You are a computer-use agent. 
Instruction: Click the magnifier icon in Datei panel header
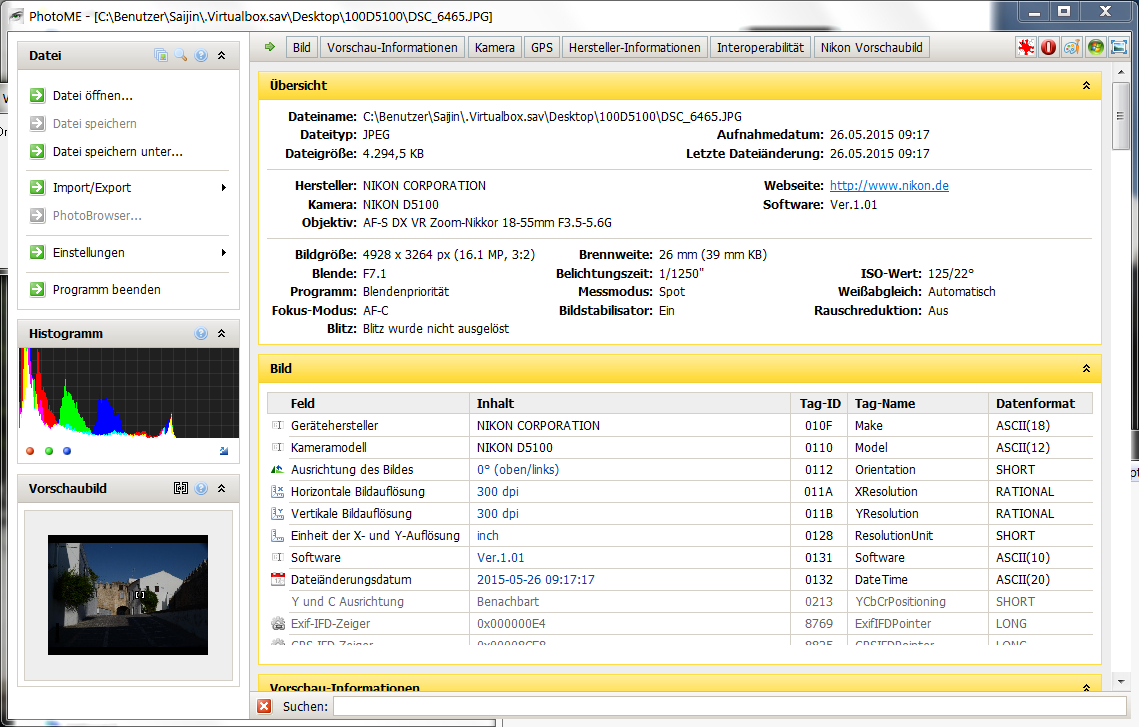pos(181,56)
